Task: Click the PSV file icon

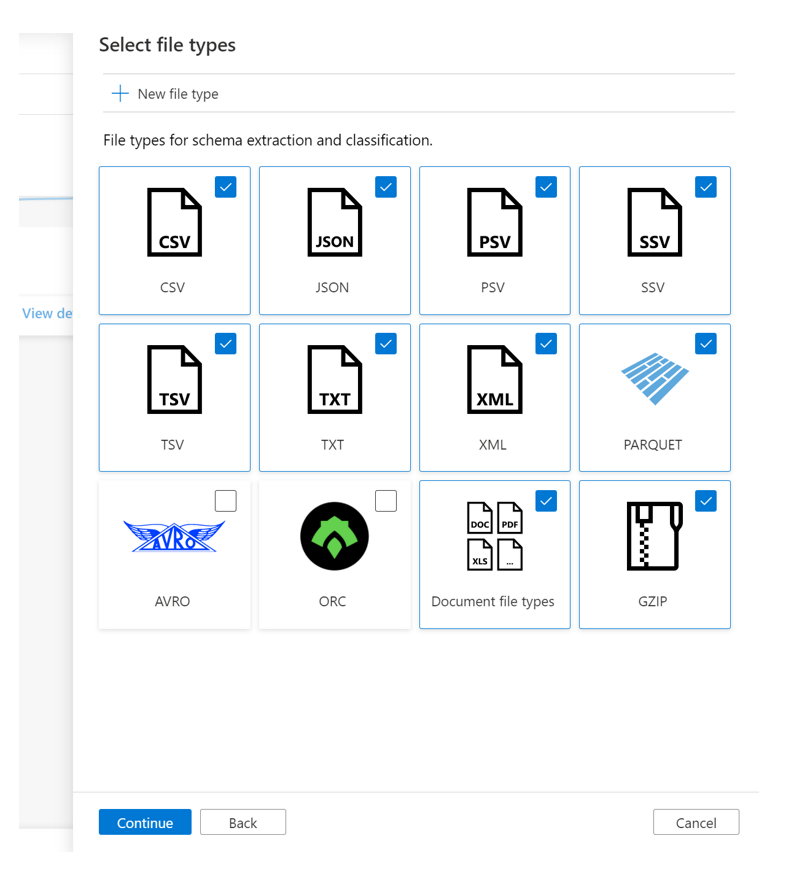Action: [x=494, y=222]
